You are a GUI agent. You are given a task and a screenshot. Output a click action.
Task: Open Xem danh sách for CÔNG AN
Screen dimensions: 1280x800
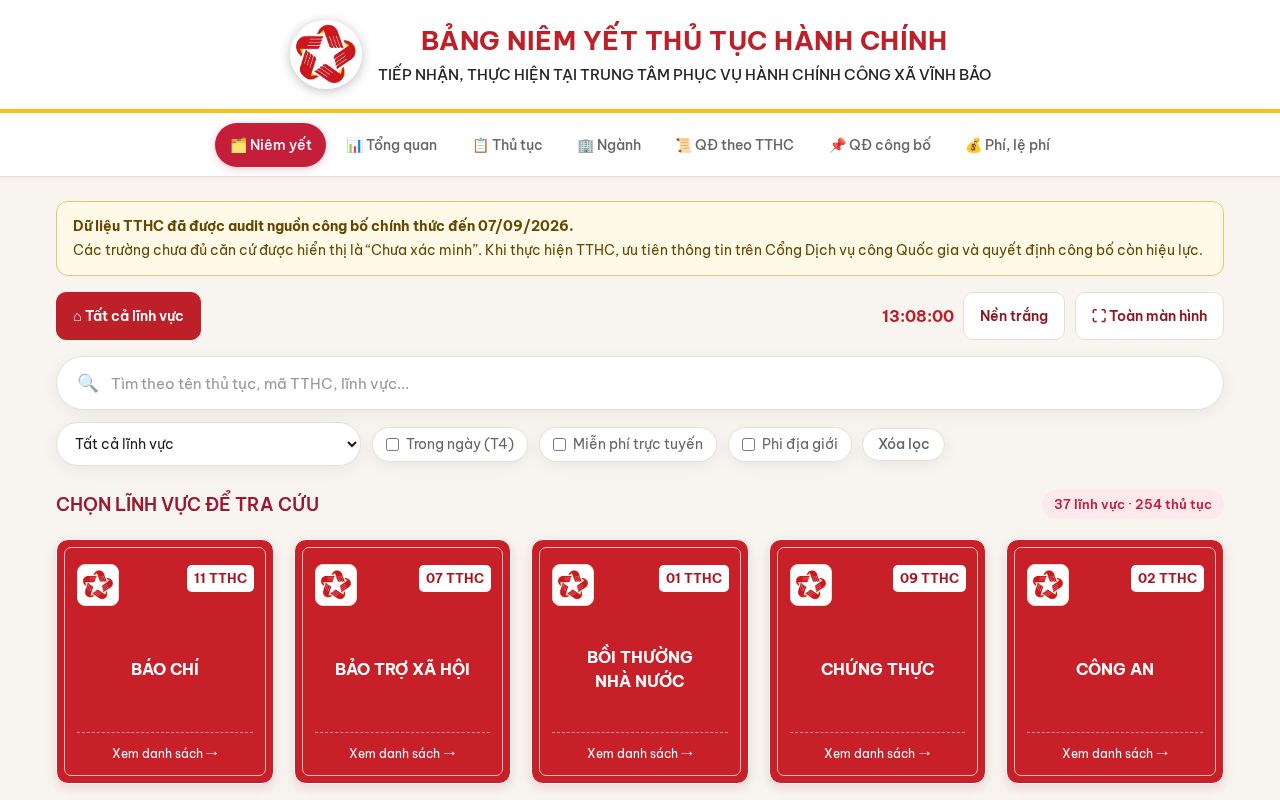1115,753
